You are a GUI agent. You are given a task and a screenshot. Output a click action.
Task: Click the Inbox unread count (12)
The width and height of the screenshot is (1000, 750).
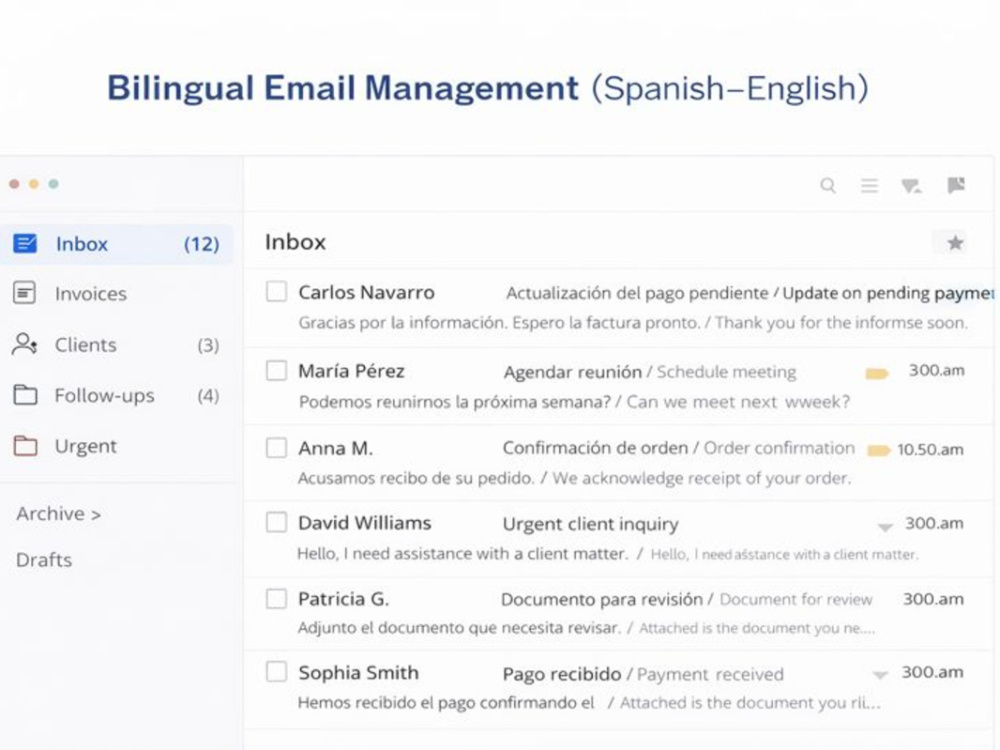tap(202, 244)
